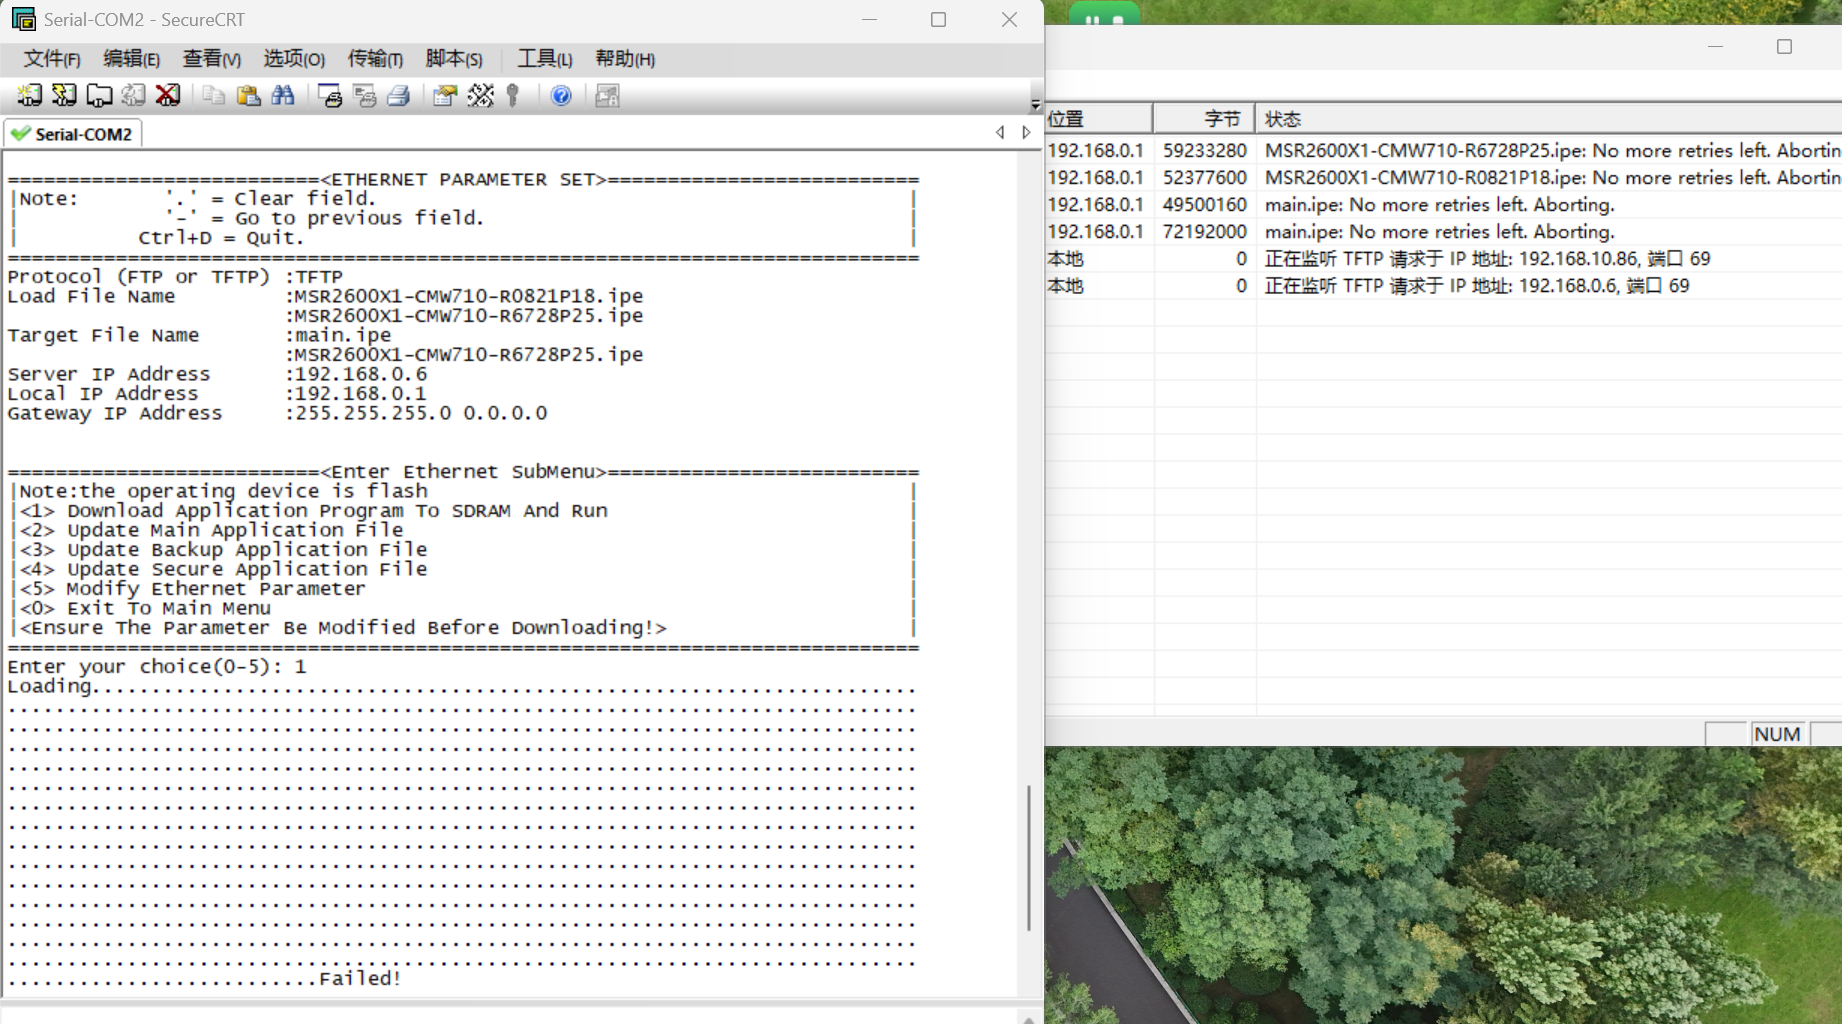Click the NUM status bar indicator
This screenshot has width=1842, height=1024.
[1777, 734]
